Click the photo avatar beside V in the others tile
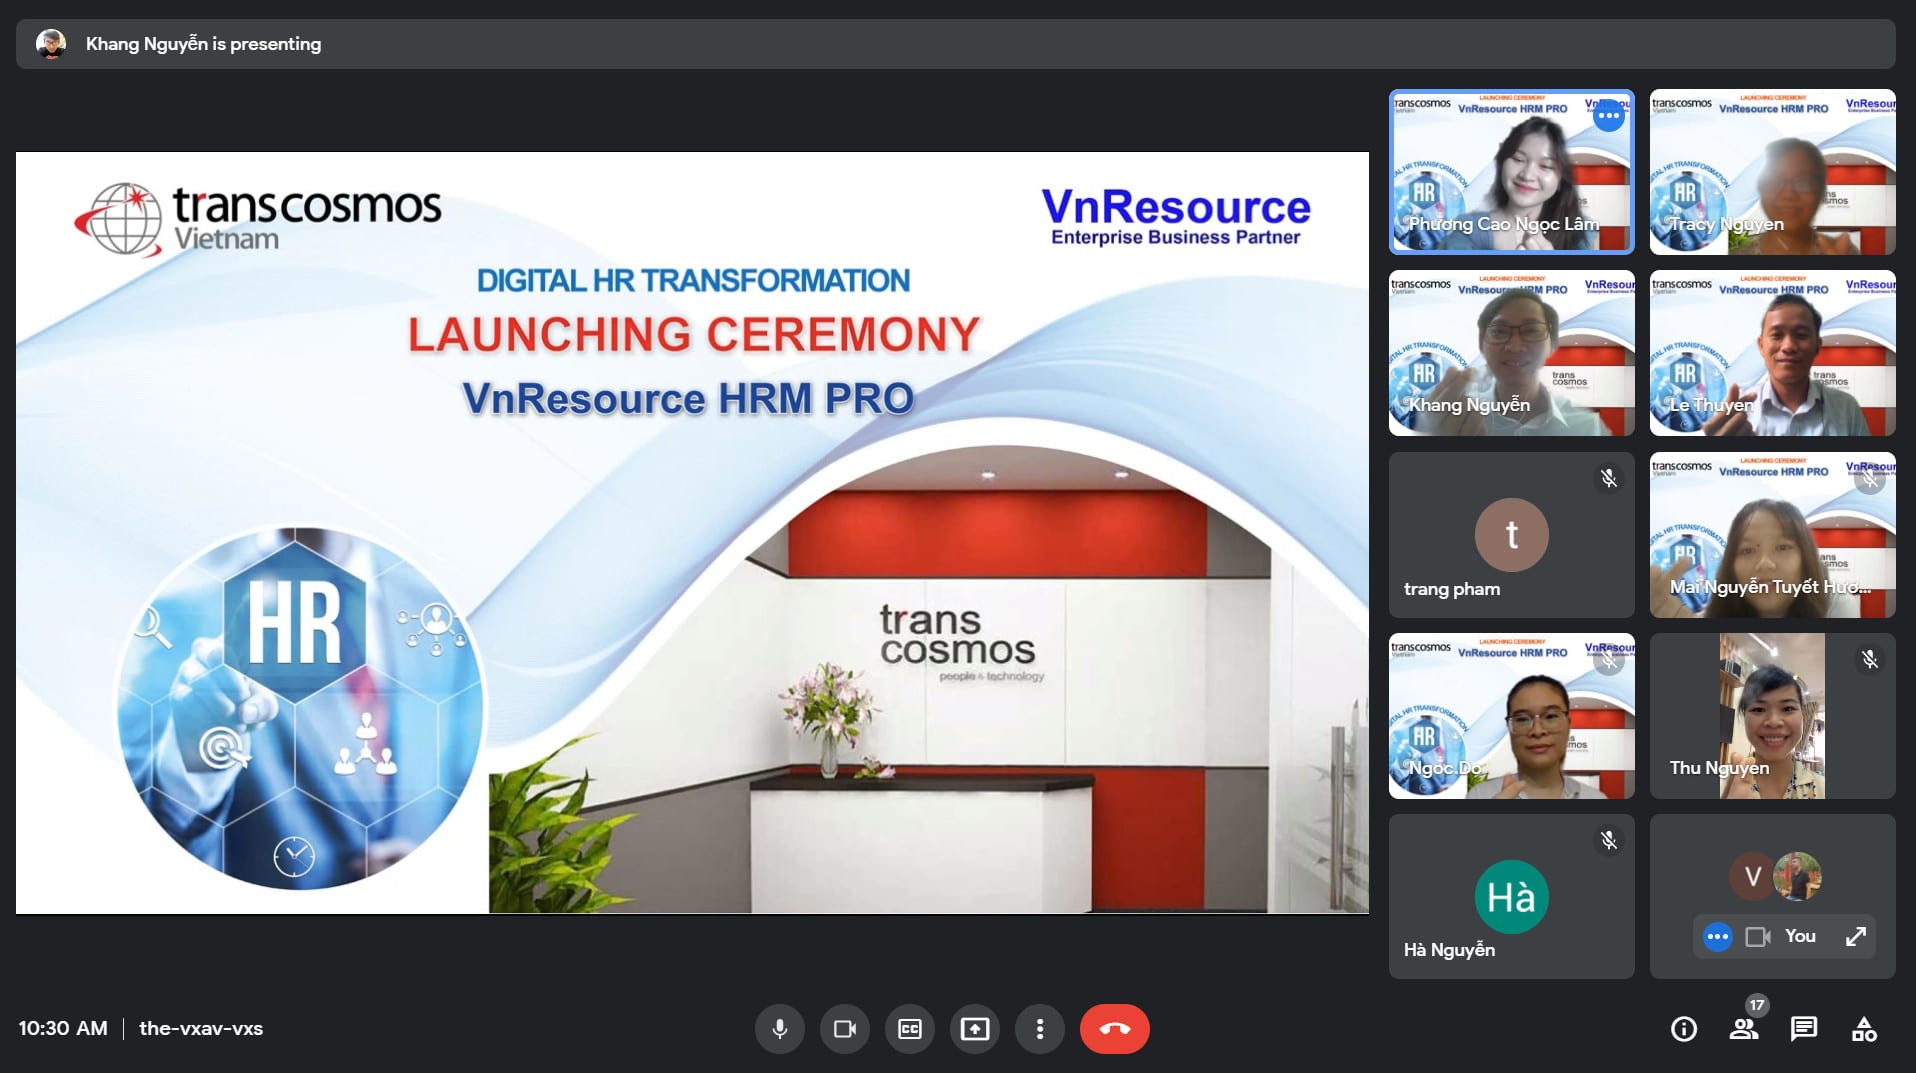The height and width of the screenshot is (1073, 1916). click(1797, 877)
